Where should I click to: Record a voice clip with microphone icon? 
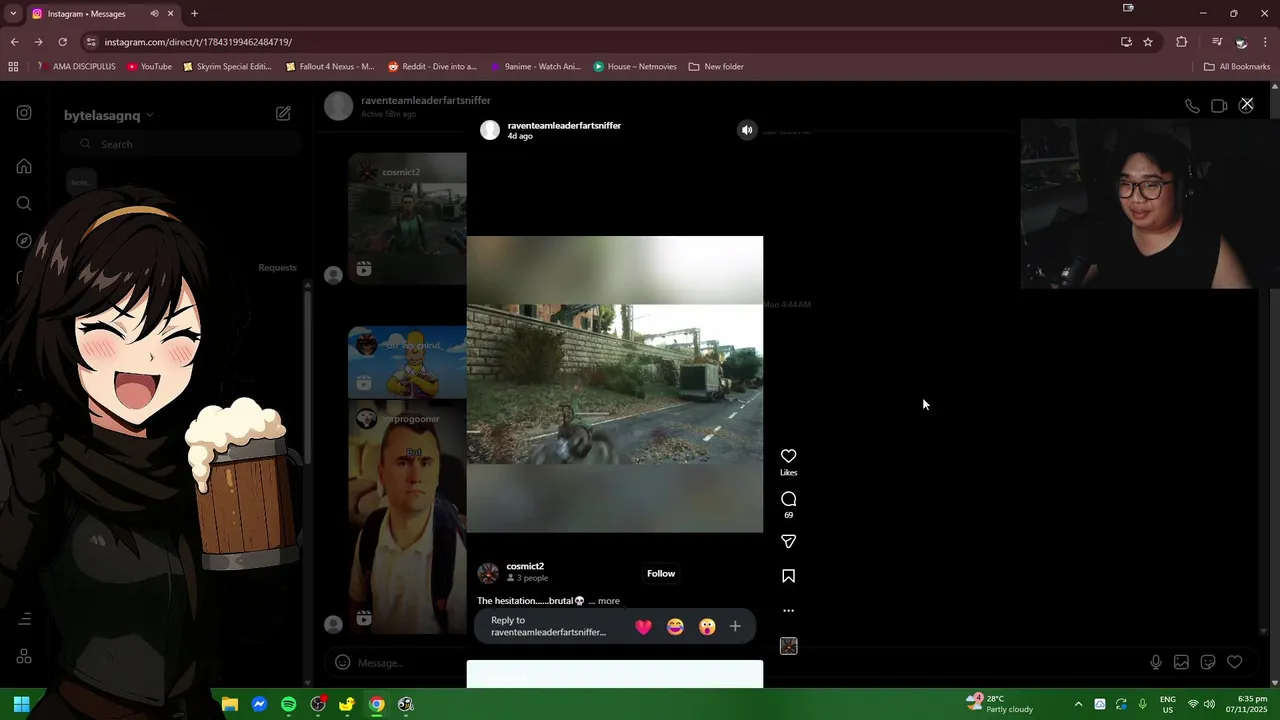pos(1155,662)
